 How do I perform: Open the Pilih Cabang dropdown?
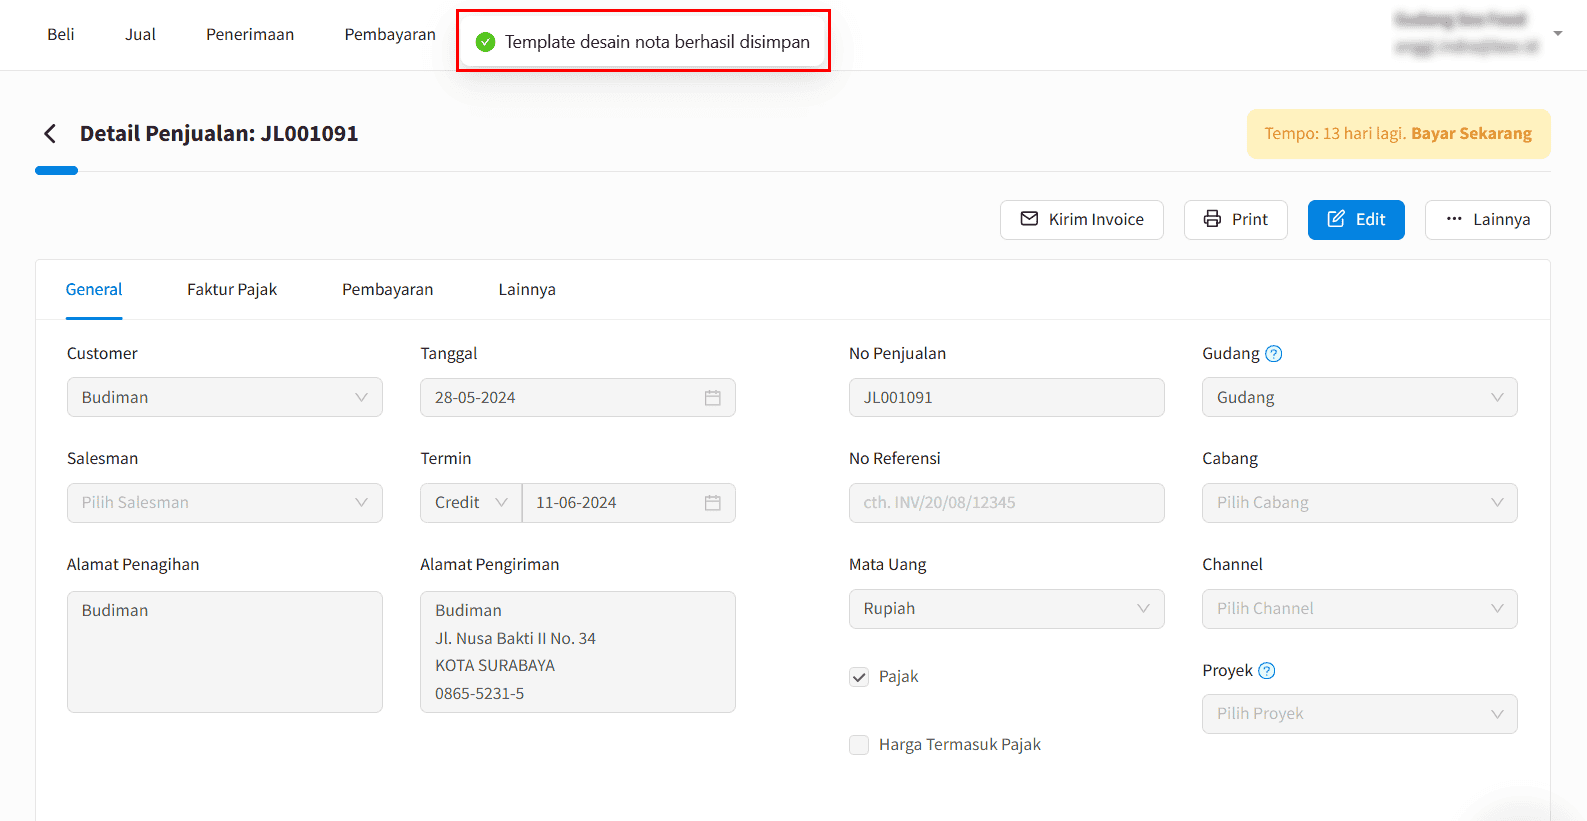(1359, 503)
